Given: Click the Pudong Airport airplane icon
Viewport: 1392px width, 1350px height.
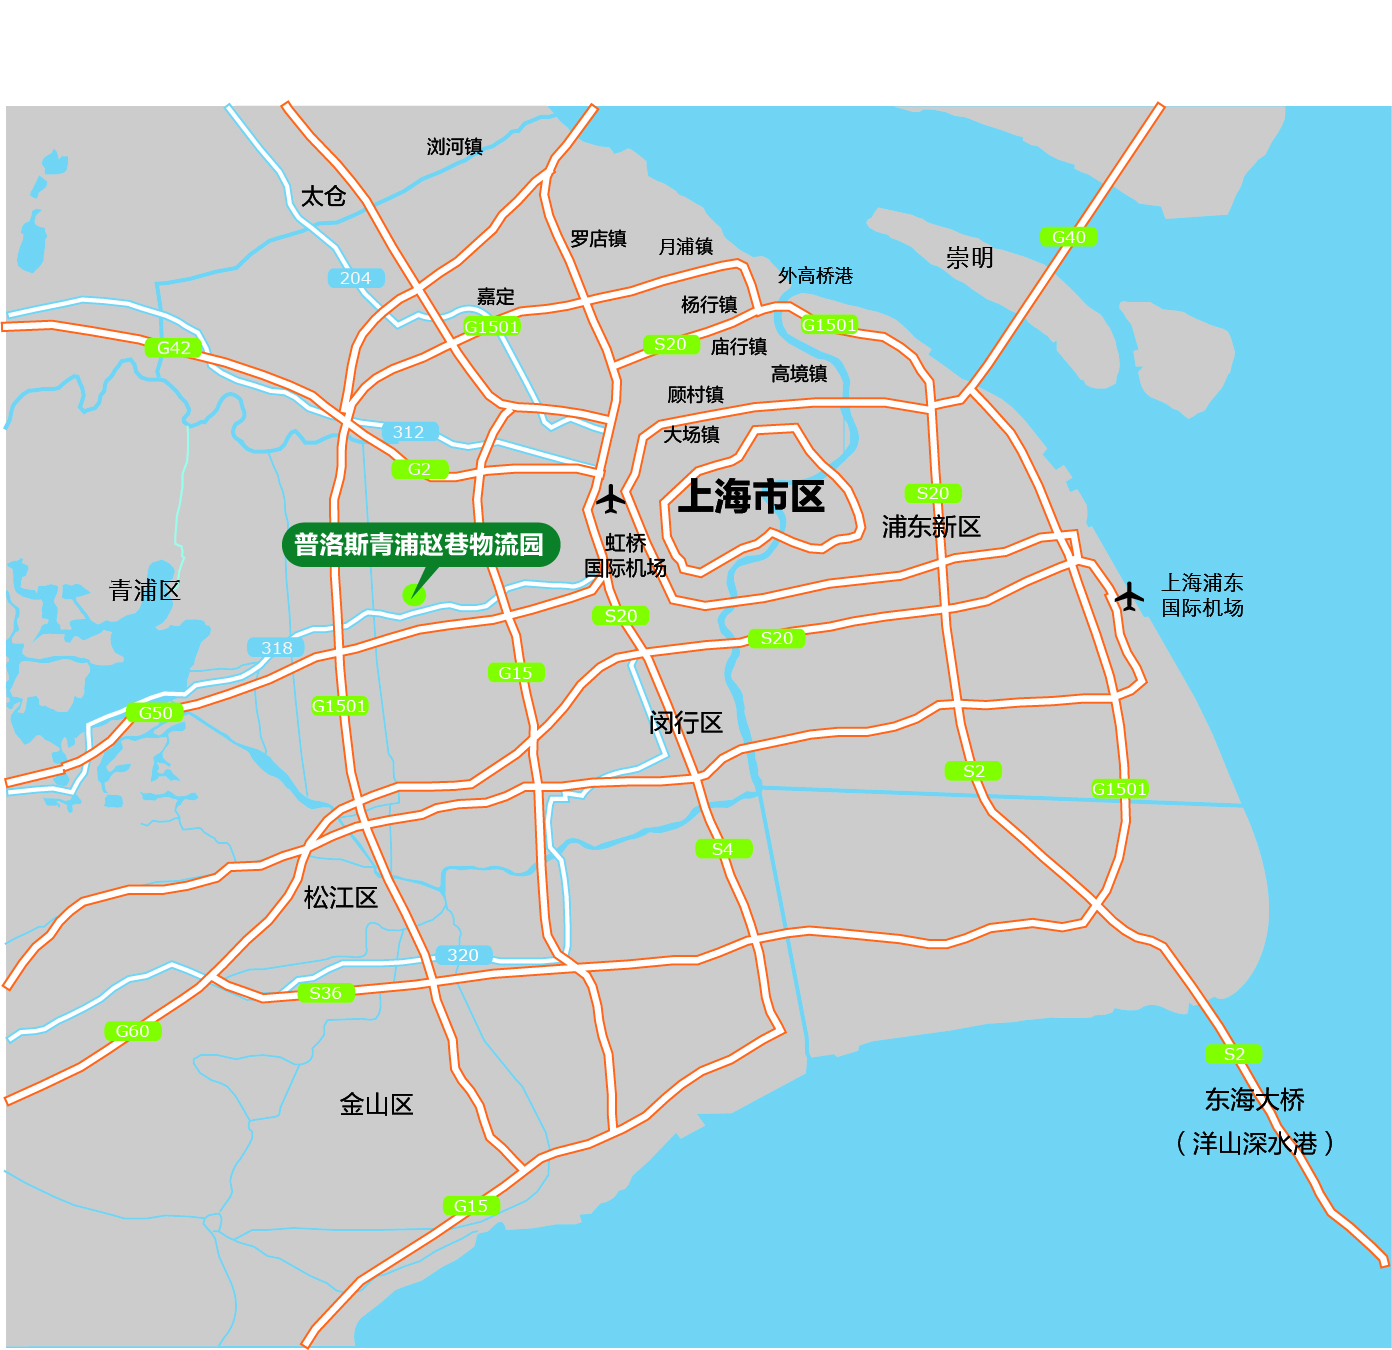Looking at the screenshot, I should pos(1129,596).
